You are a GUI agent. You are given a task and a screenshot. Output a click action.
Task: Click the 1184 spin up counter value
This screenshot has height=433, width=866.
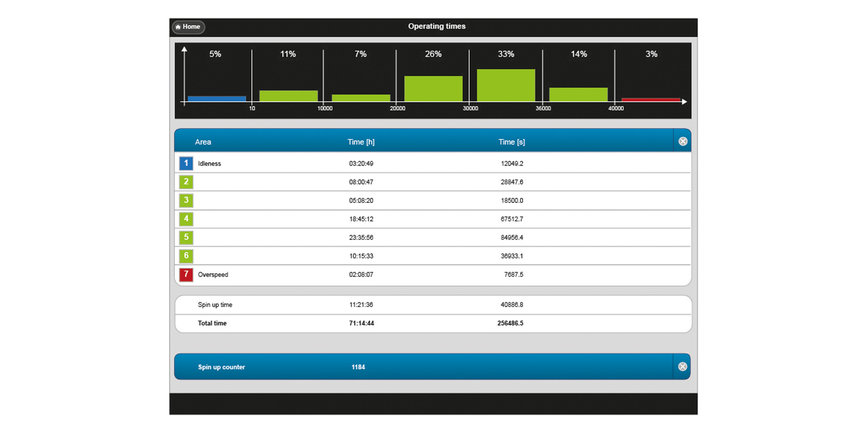pyautogui.click(x=358, y=367)
